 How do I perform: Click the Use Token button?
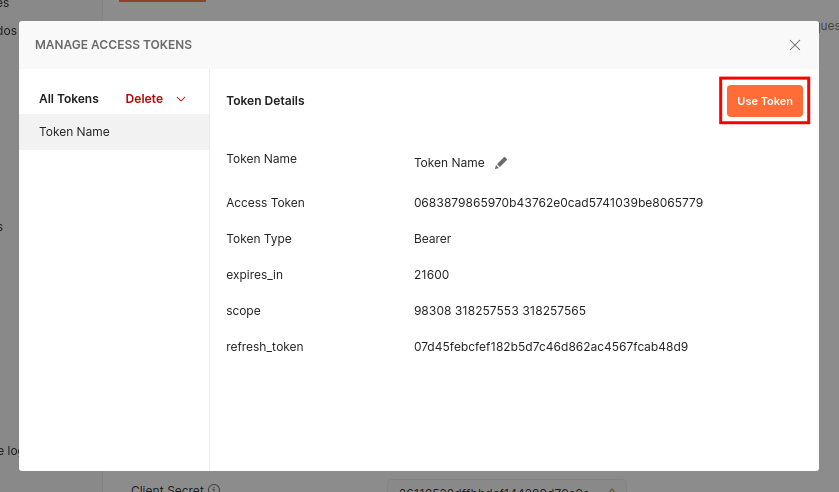(x=764, y=101)
